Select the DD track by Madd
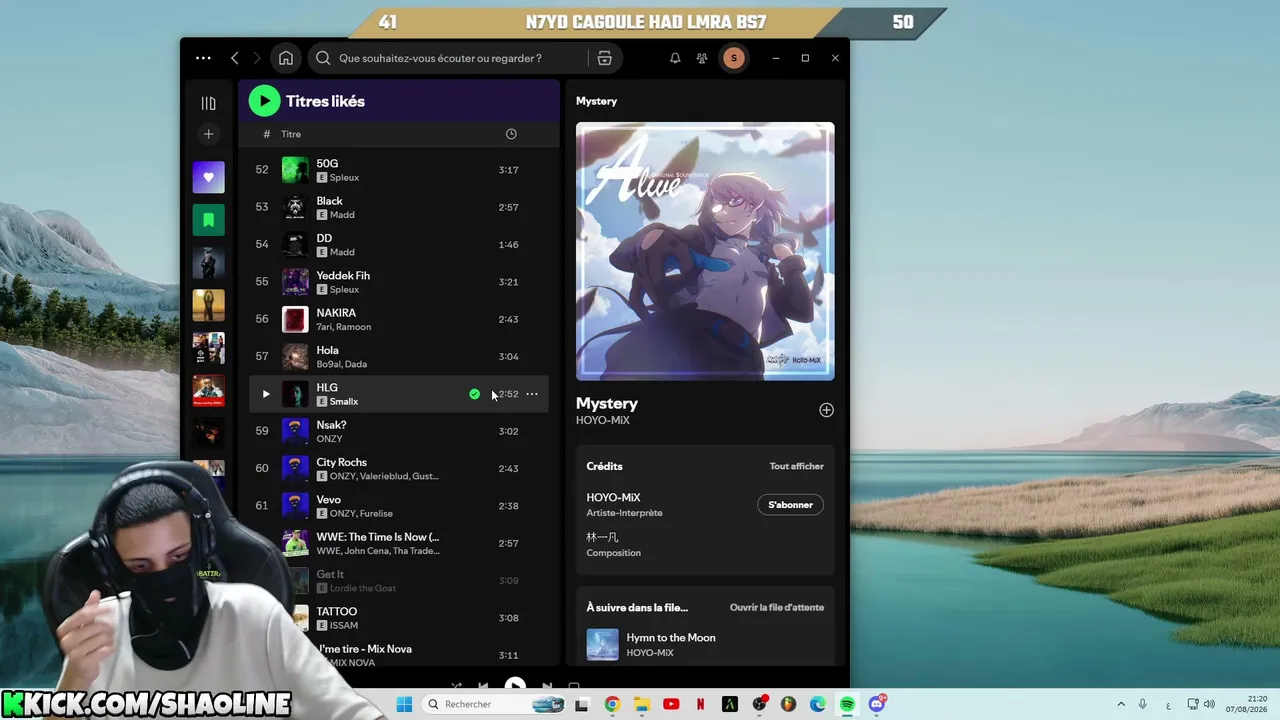This screenshot has width=1280, height=720. pyautogui.click(x=399, y=244)
